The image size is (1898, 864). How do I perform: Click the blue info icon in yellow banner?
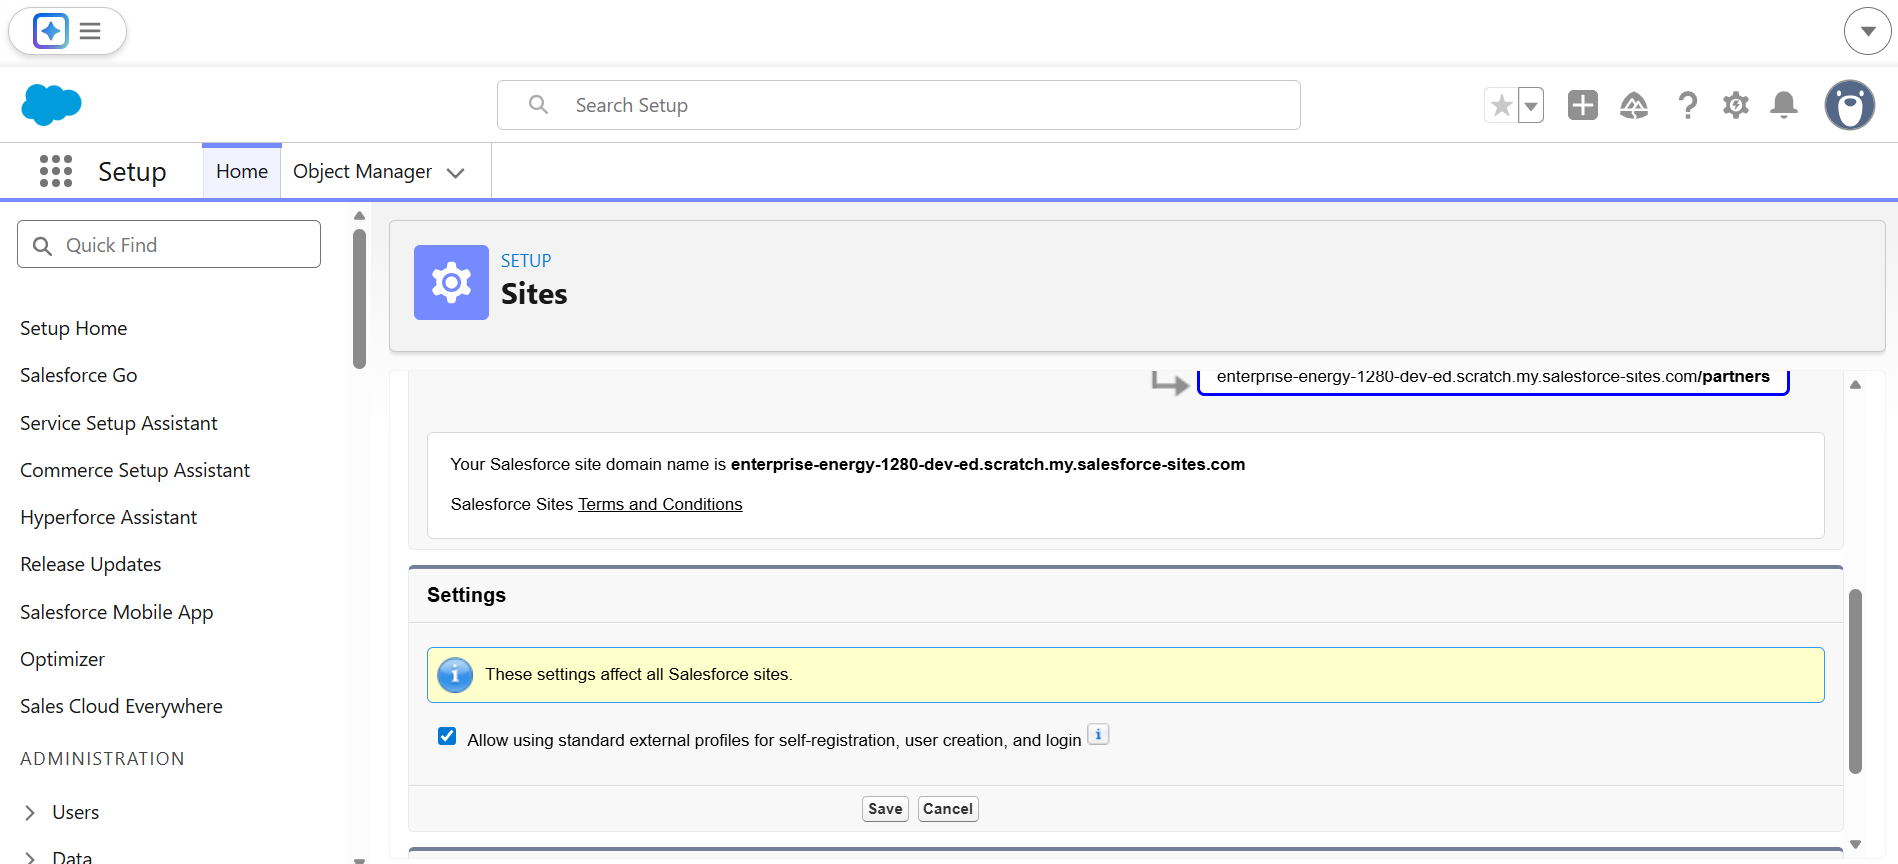pos(455,675)
